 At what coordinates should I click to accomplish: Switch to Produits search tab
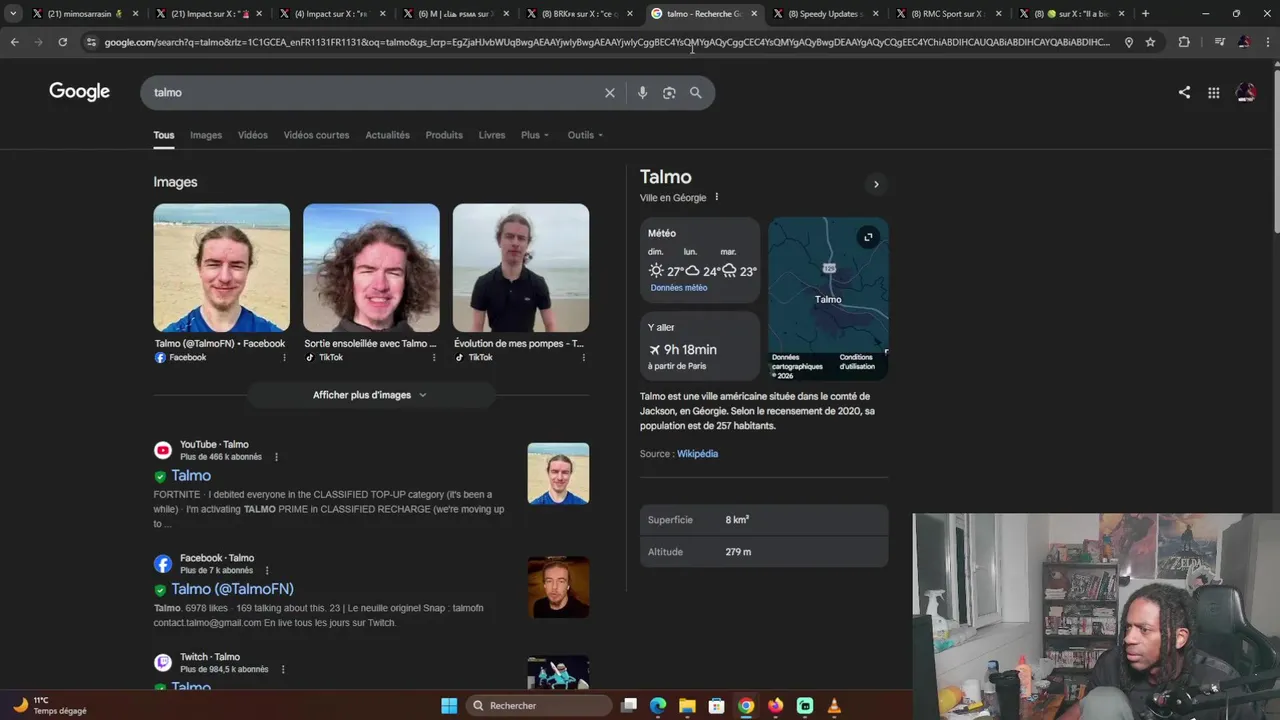point(444,135)
